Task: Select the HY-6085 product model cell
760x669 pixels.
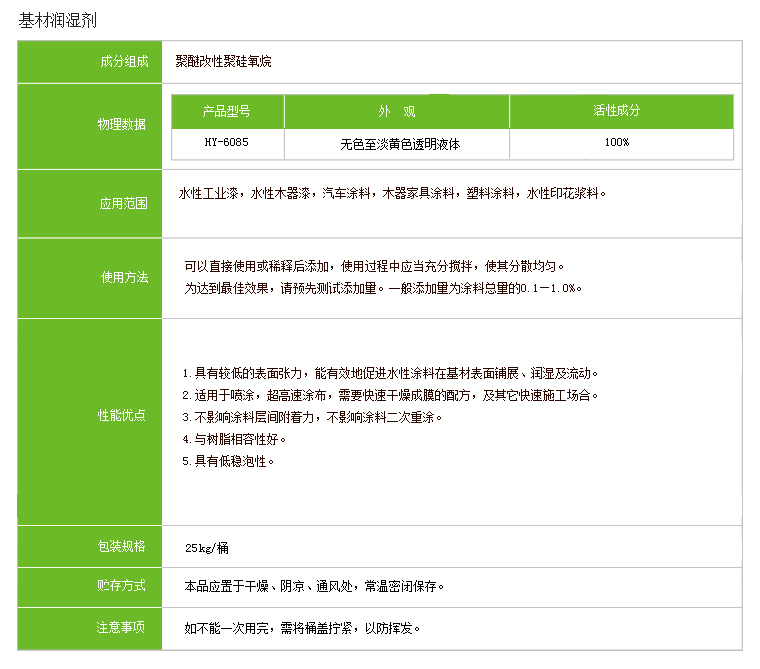Action: [x=227, y=143]
